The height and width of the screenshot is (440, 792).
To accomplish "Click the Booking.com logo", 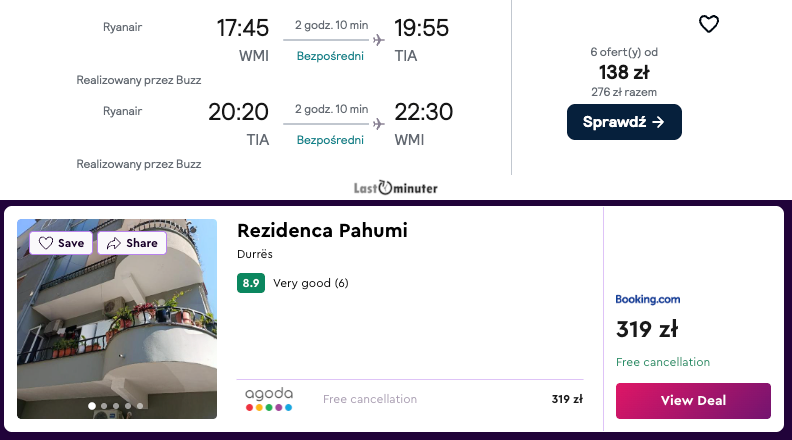I will coord(648,299).
